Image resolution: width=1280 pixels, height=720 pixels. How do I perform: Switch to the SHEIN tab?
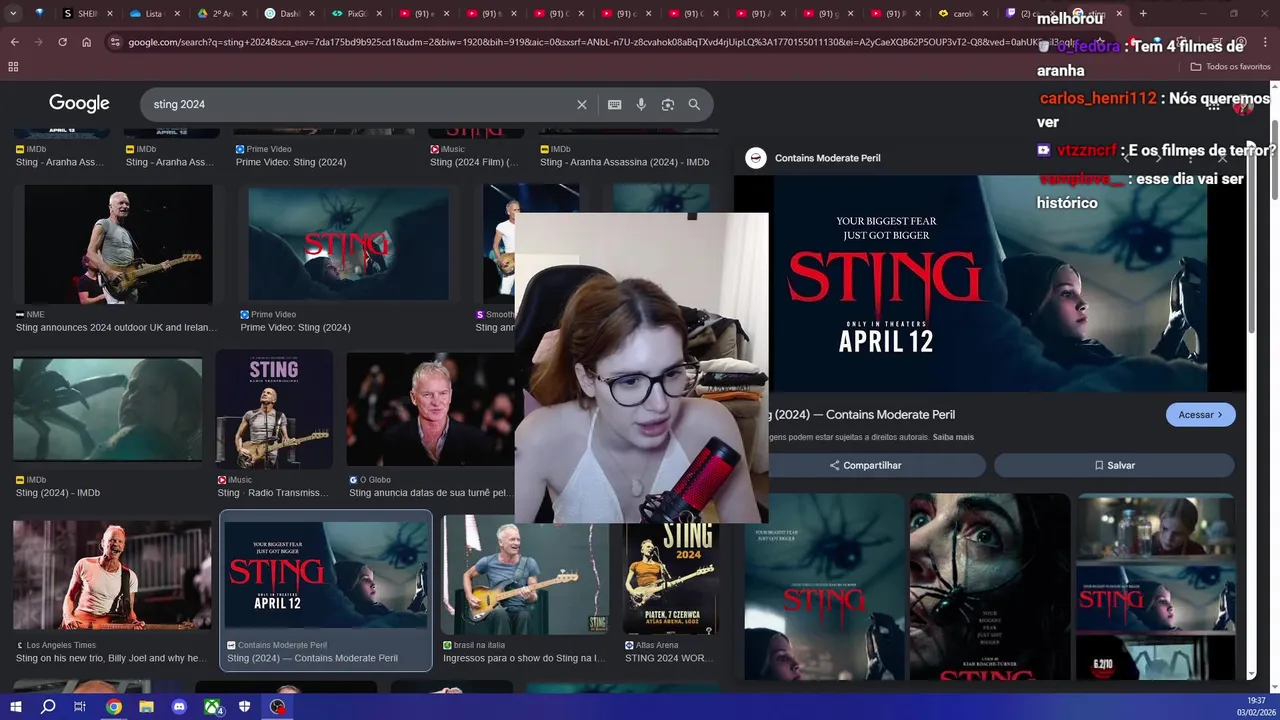pos(87,14)
